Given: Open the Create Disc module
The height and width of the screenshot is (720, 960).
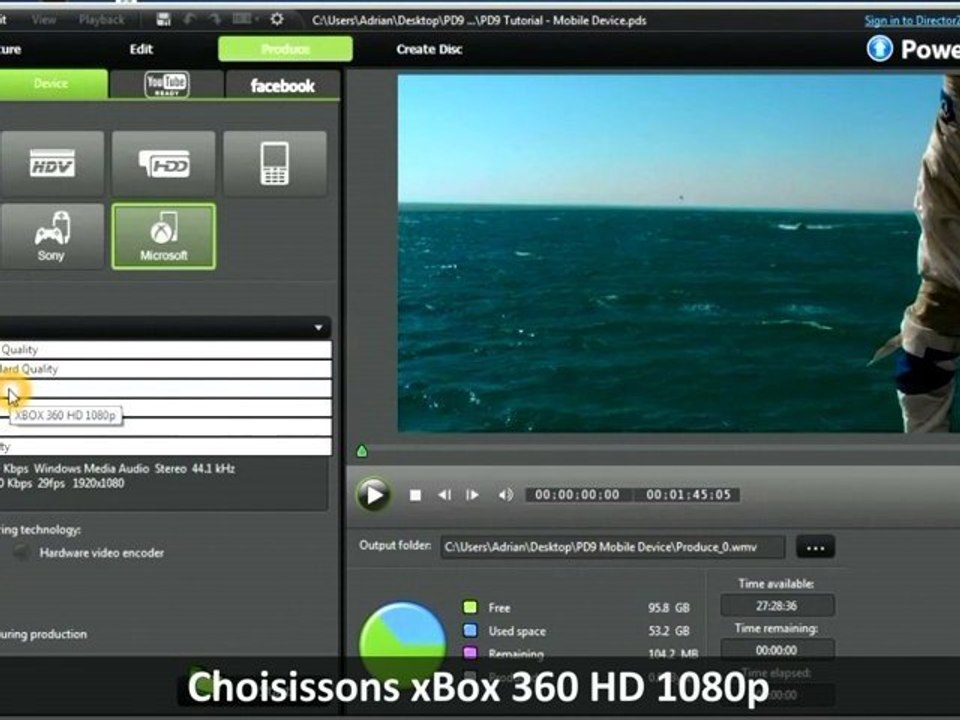Looking at the screenshot, I should pyautogui.click(x=429, y=49).
